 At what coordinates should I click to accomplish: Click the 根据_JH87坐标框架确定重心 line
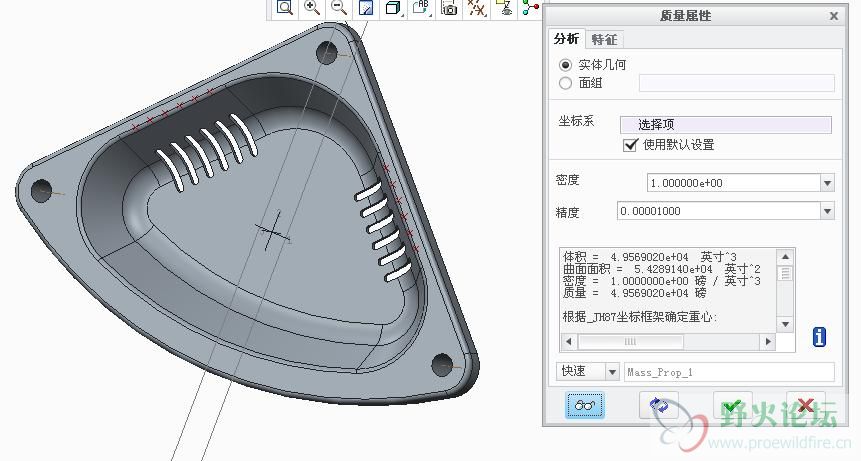click(x=640, y=317)
